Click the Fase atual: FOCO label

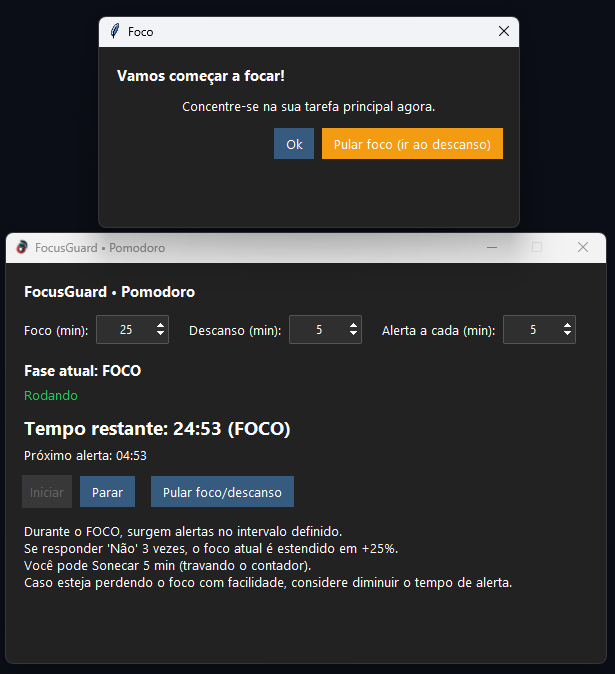pos(83,371)
